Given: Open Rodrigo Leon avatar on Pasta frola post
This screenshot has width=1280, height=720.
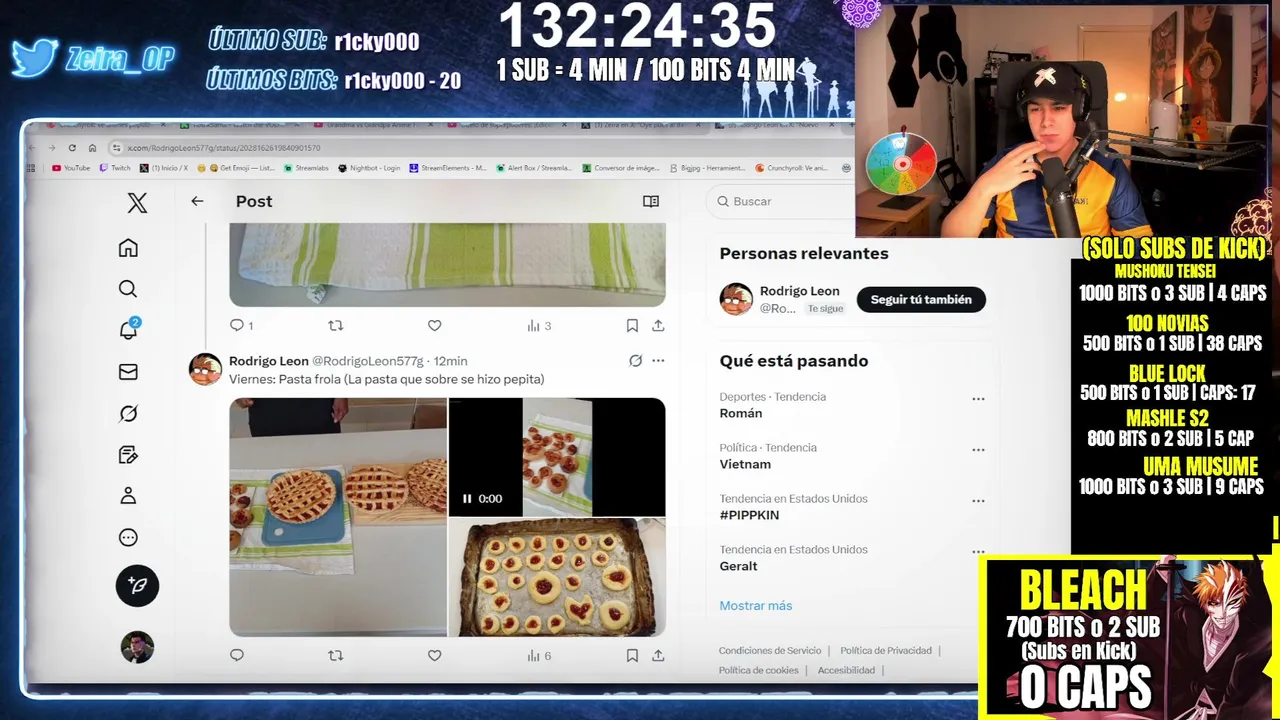Looking at the screenshot, I should [205, 369].
